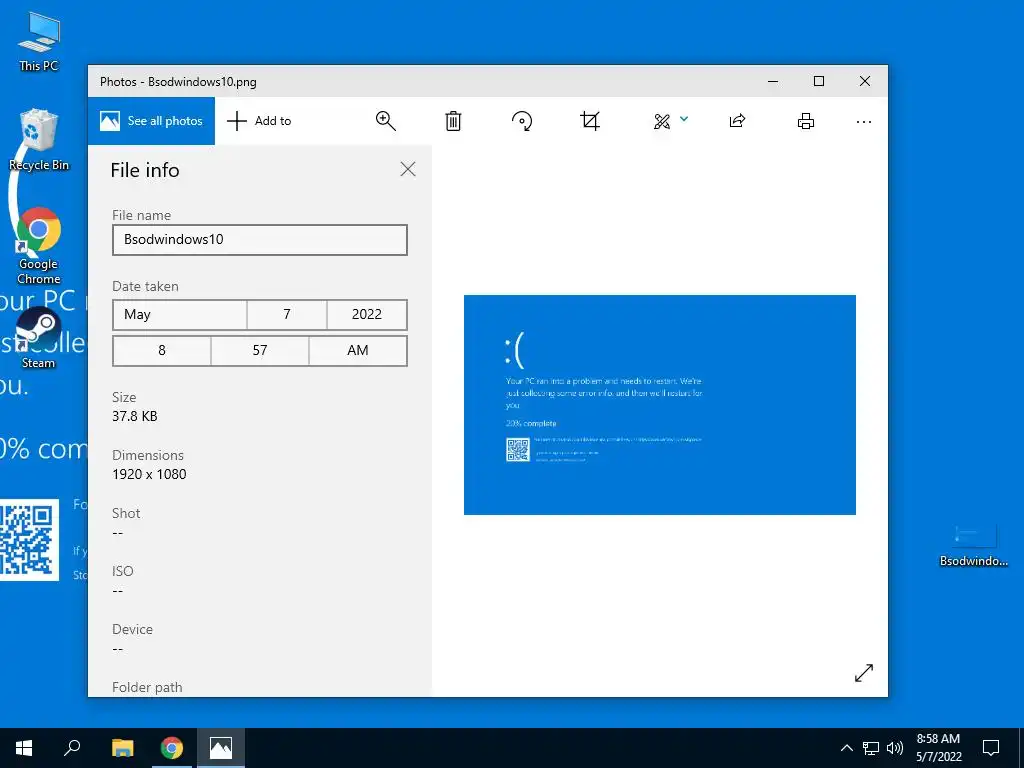Show hidden tray icons chevron

846,748
